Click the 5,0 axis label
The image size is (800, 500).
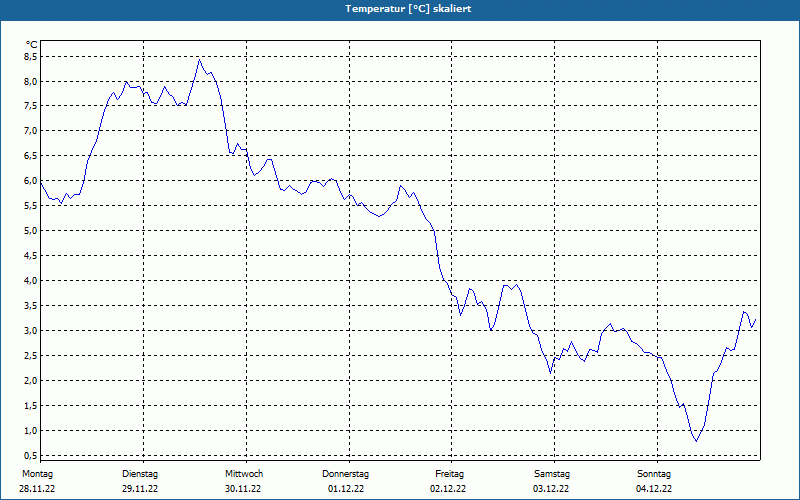31,231
